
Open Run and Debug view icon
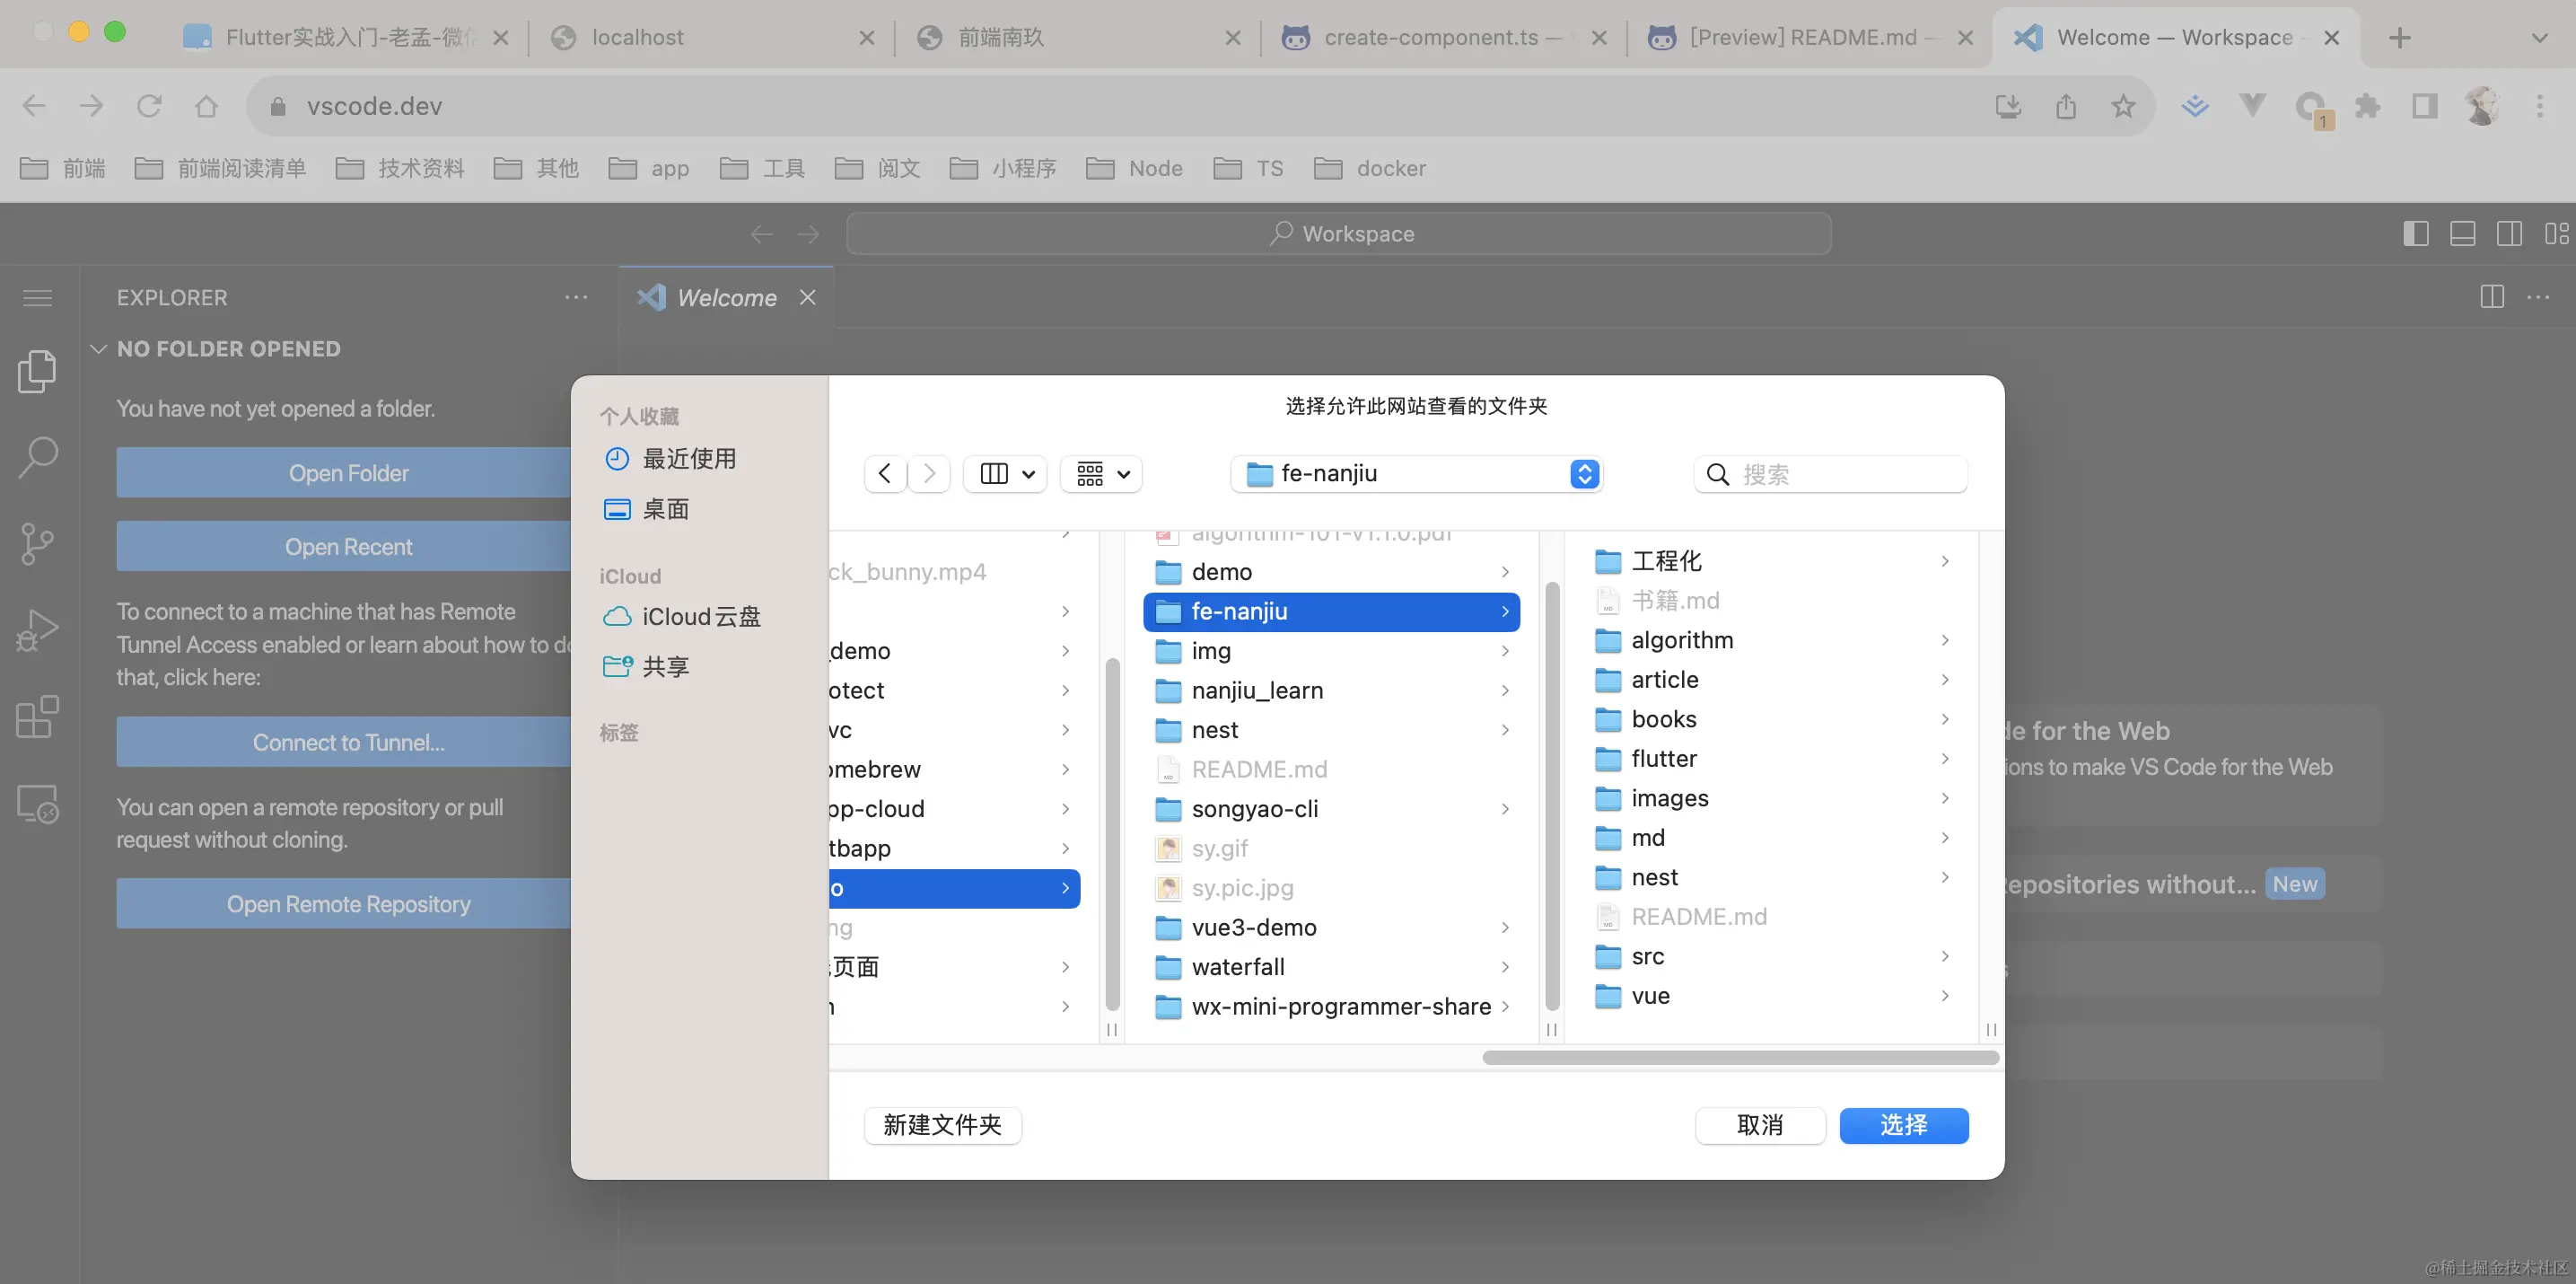coord(38,630)
